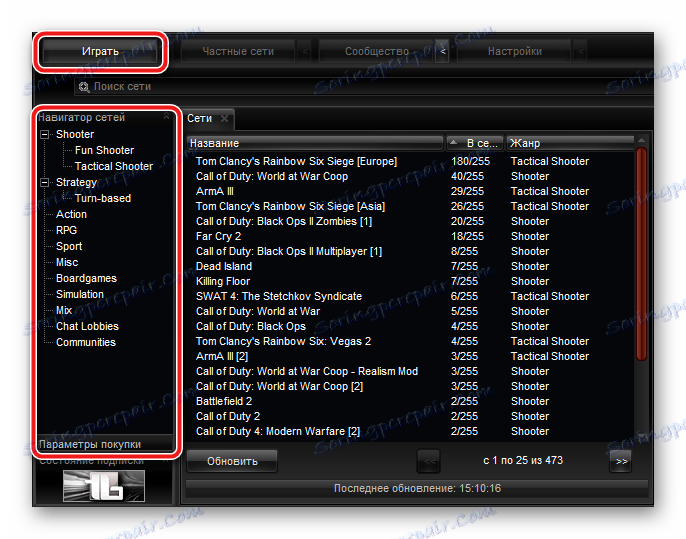This screenshot has height=539, width=686.
Task: Select RPG category
Action: pos(66,230)
